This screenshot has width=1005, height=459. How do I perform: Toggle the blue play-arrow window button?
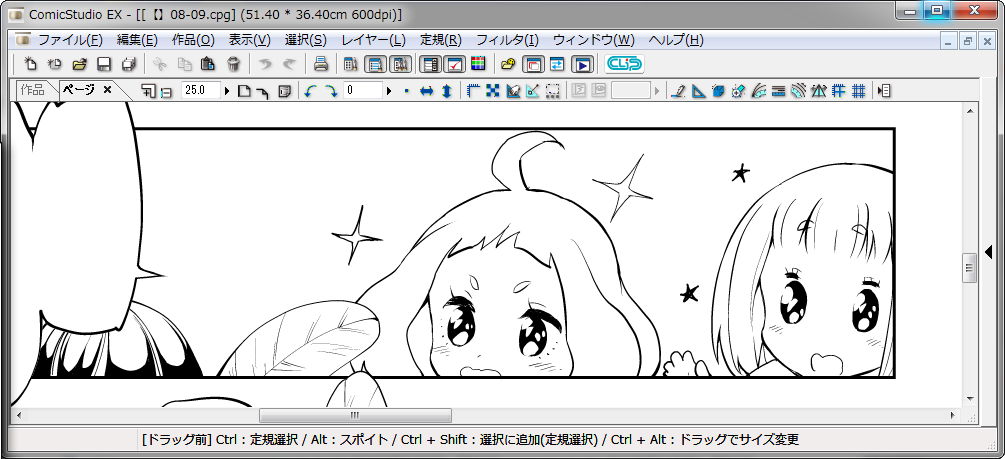583,64
